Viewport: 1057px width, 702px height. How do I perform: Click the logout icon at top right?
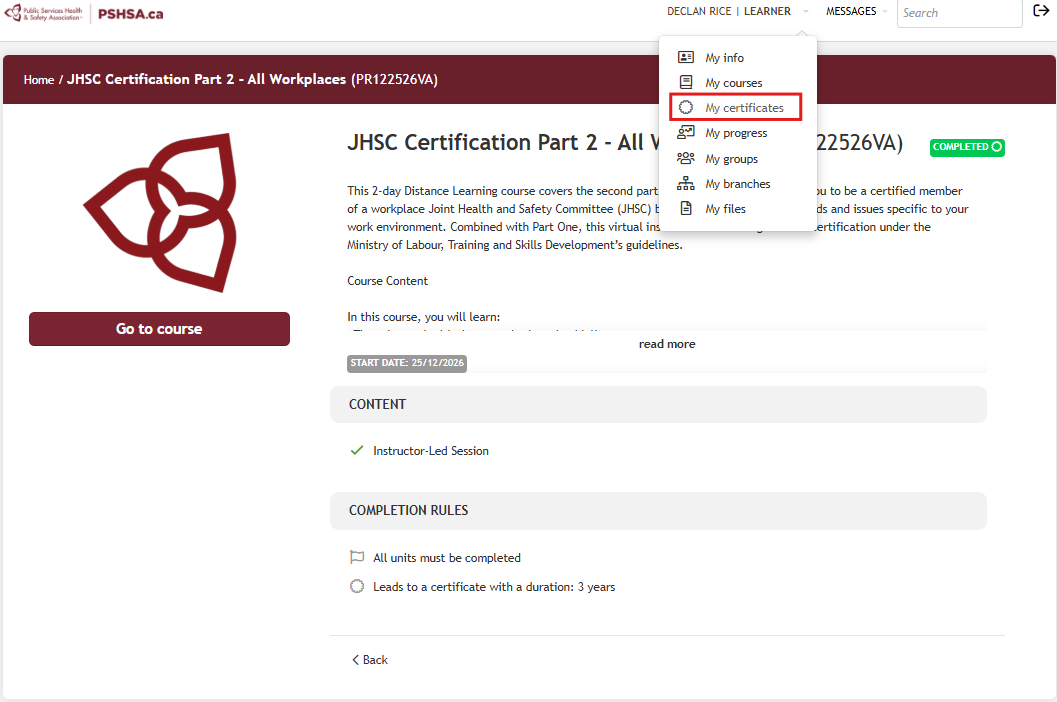click(x=1041, y=10)
